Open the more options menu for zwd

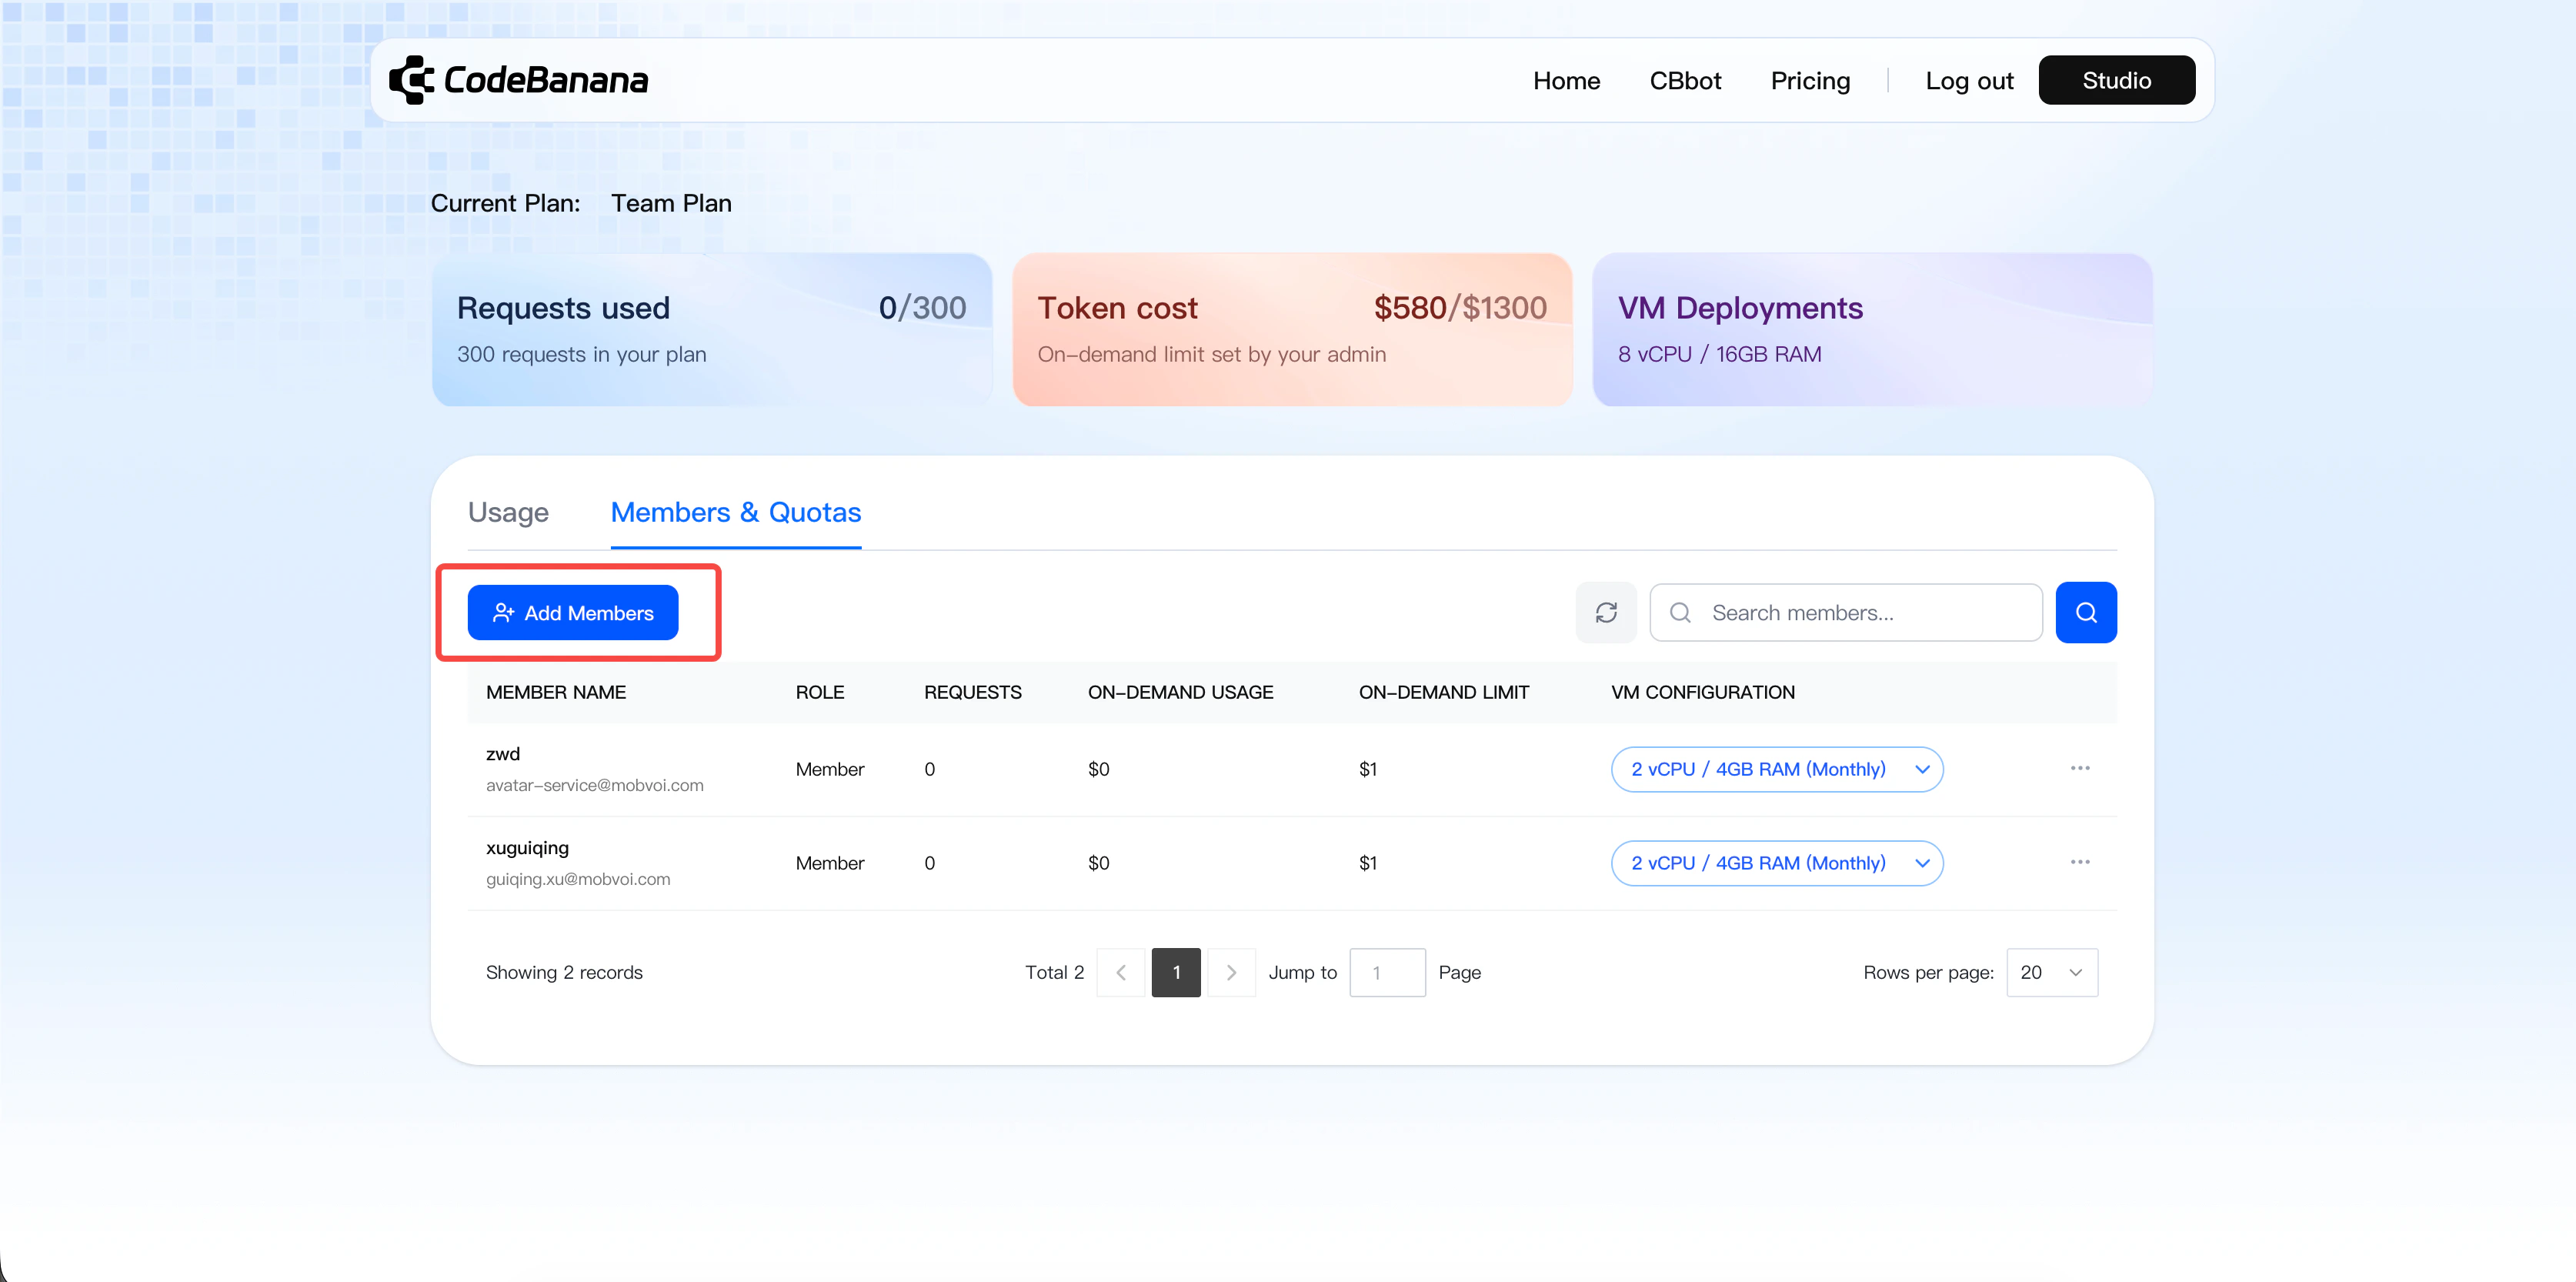click(2080, 768)
